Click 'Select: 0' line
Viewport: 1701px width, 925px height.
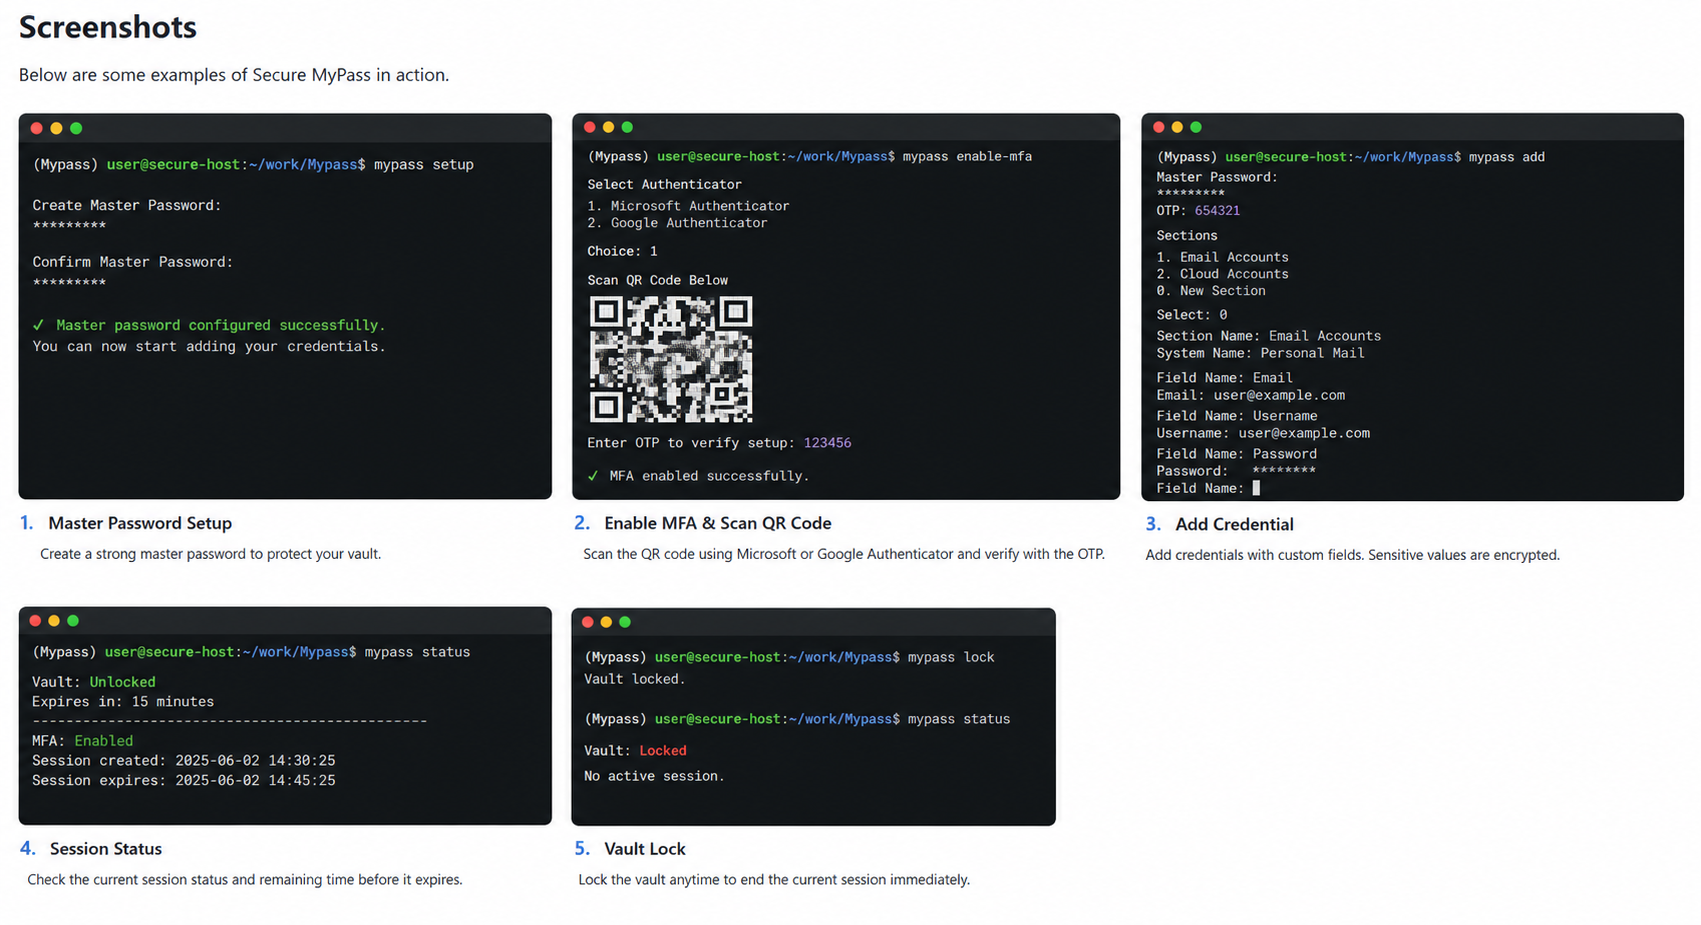(x=1192, y=315)
